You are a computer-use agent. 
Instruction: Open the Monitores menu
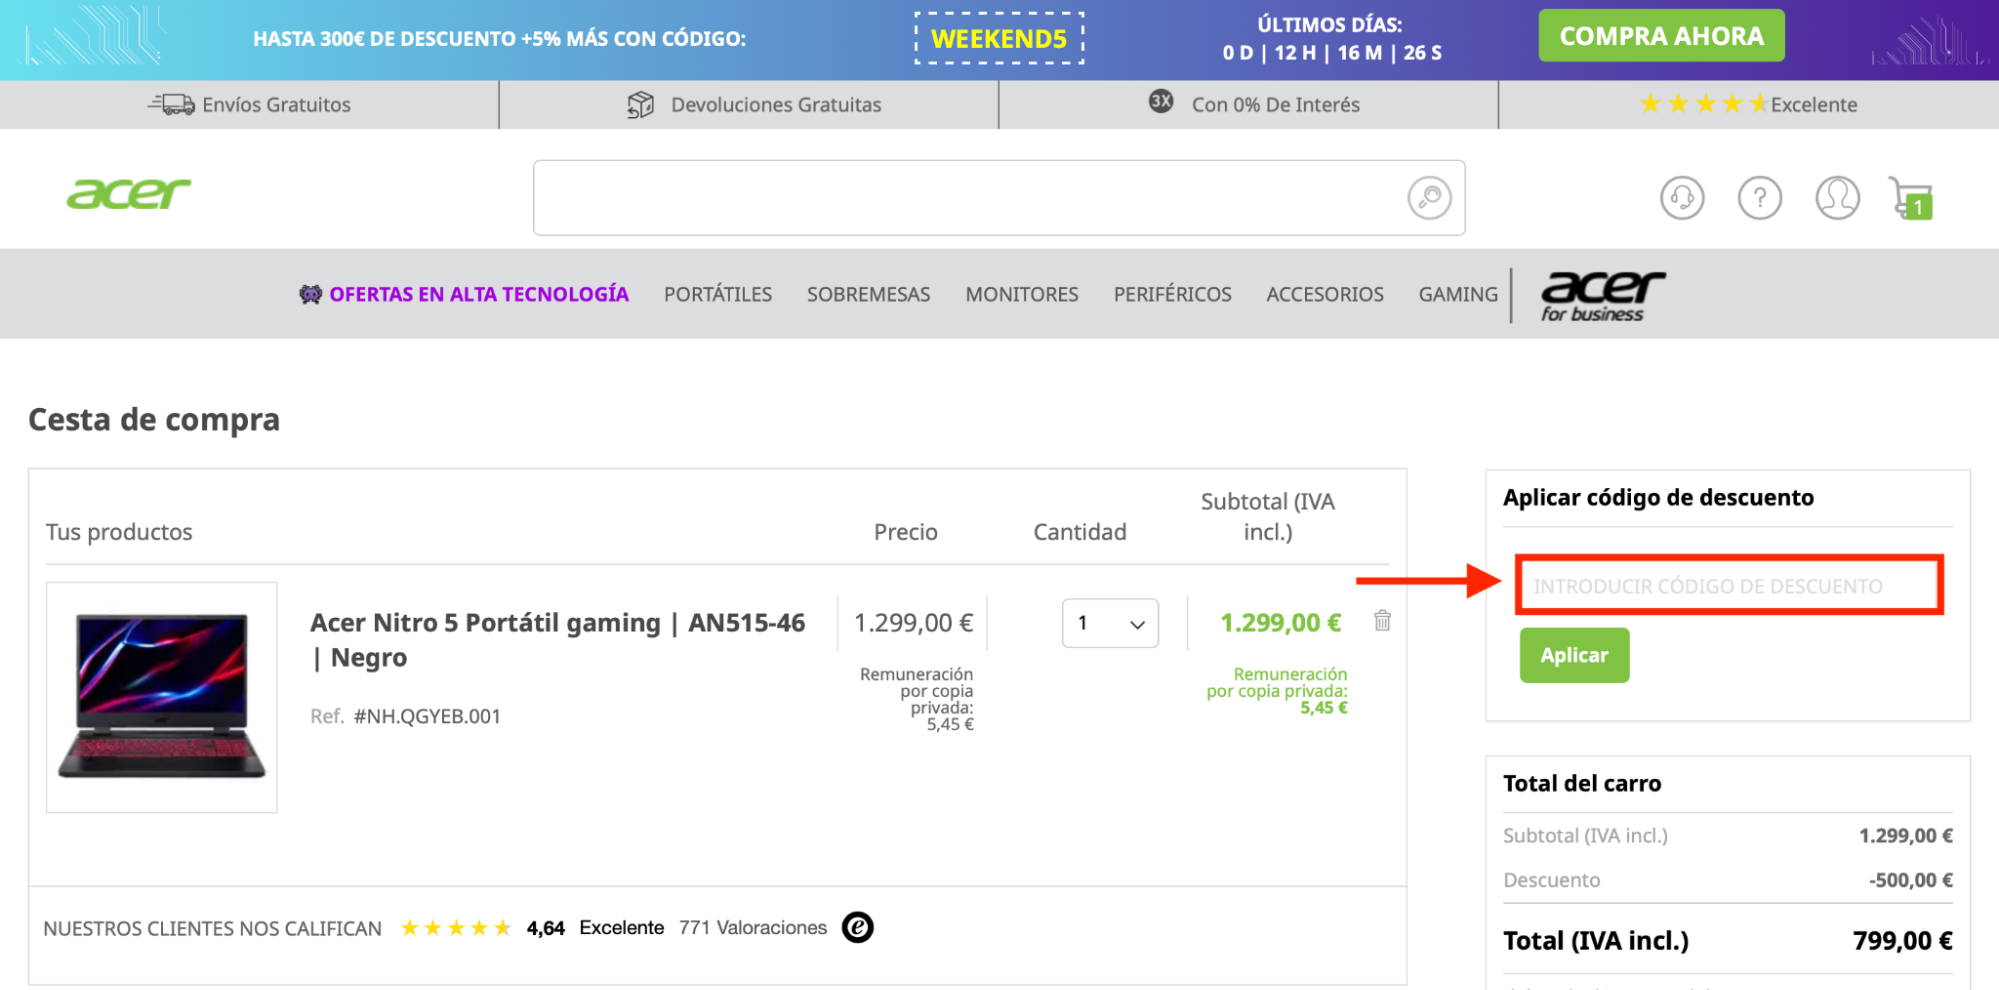[1022, 294]
